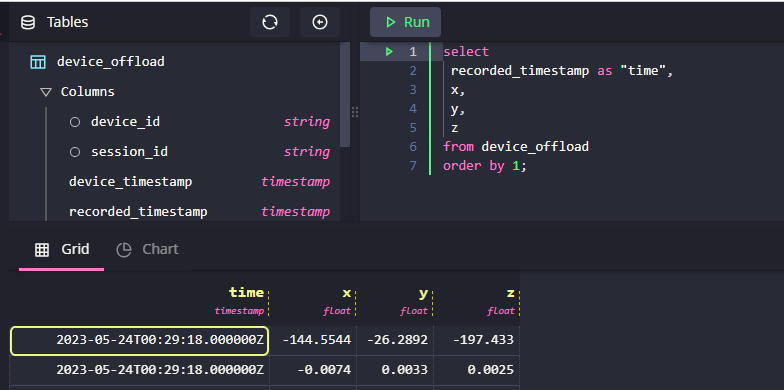Select the session_id column circle marker
This screenshot has width=784, height=390.
tap(75, 152)
